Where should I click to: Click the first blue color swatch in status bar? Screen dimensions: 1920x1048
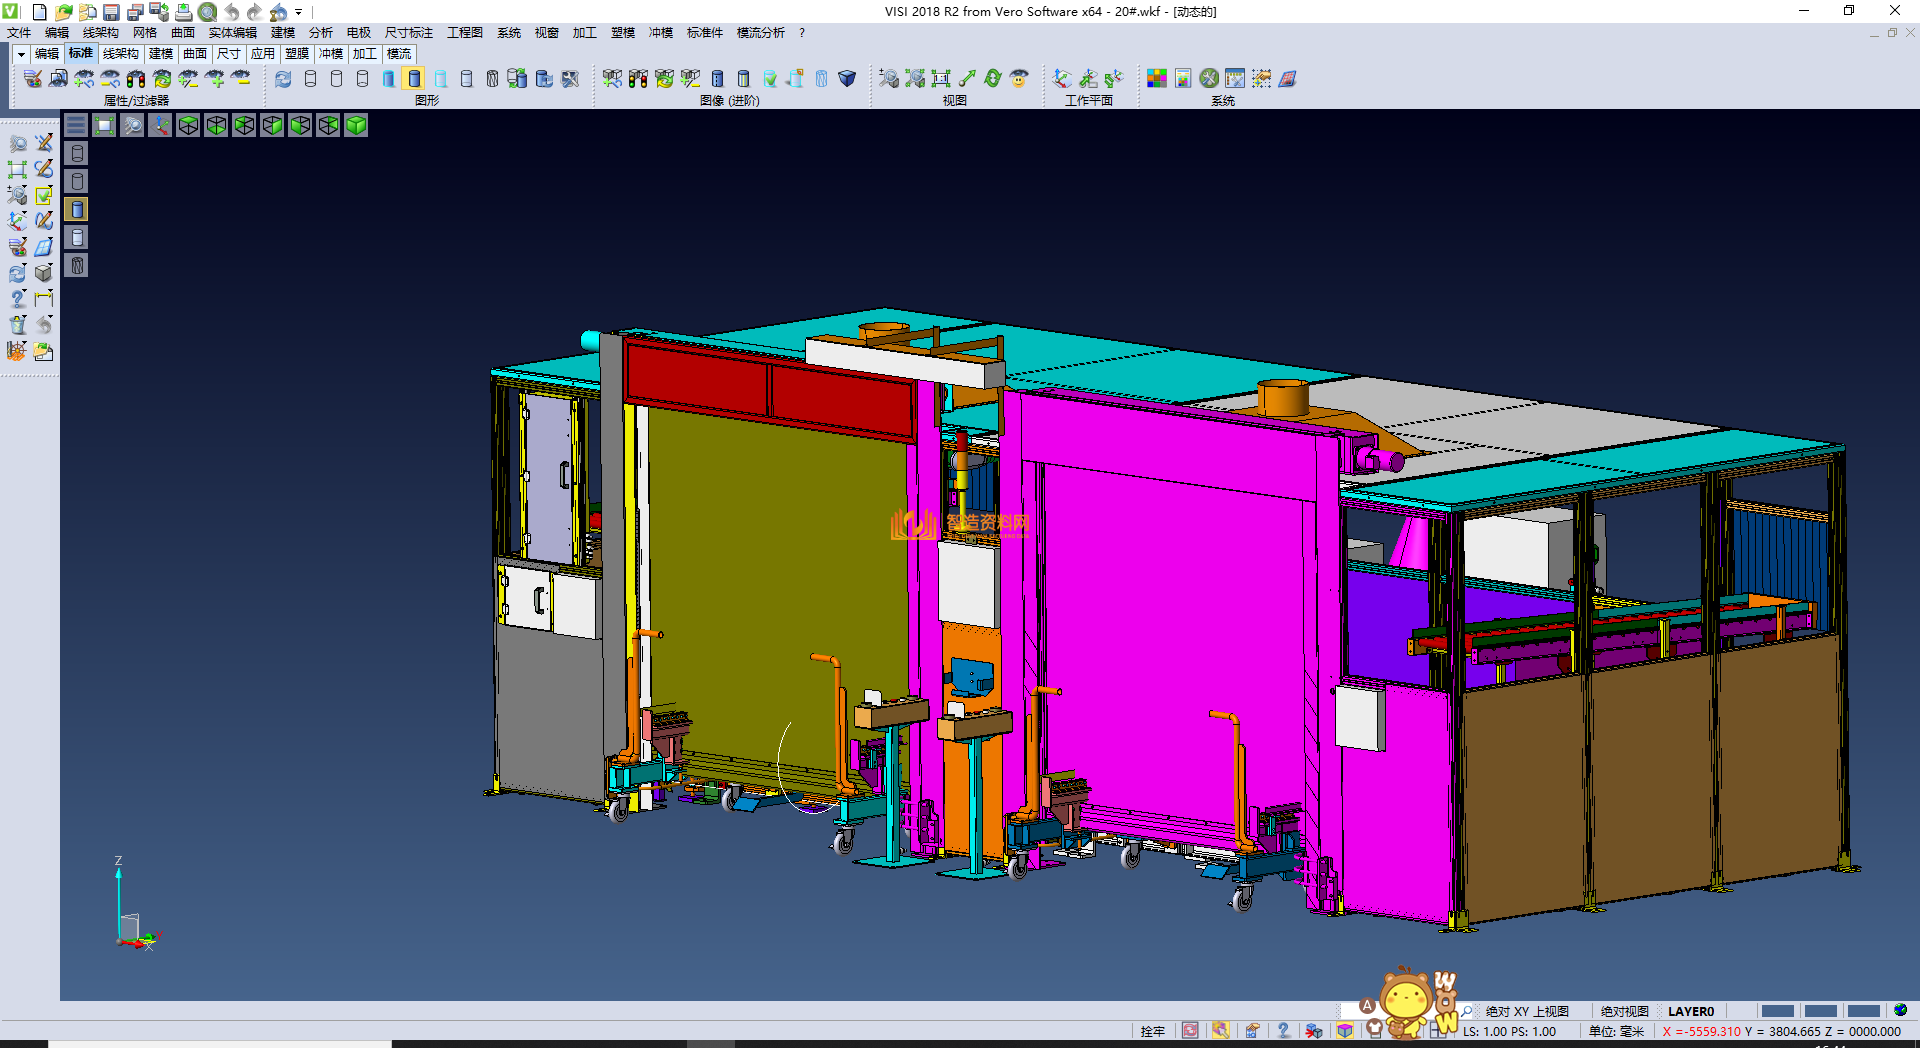pyautogui.click(x=1777, y=1011)
